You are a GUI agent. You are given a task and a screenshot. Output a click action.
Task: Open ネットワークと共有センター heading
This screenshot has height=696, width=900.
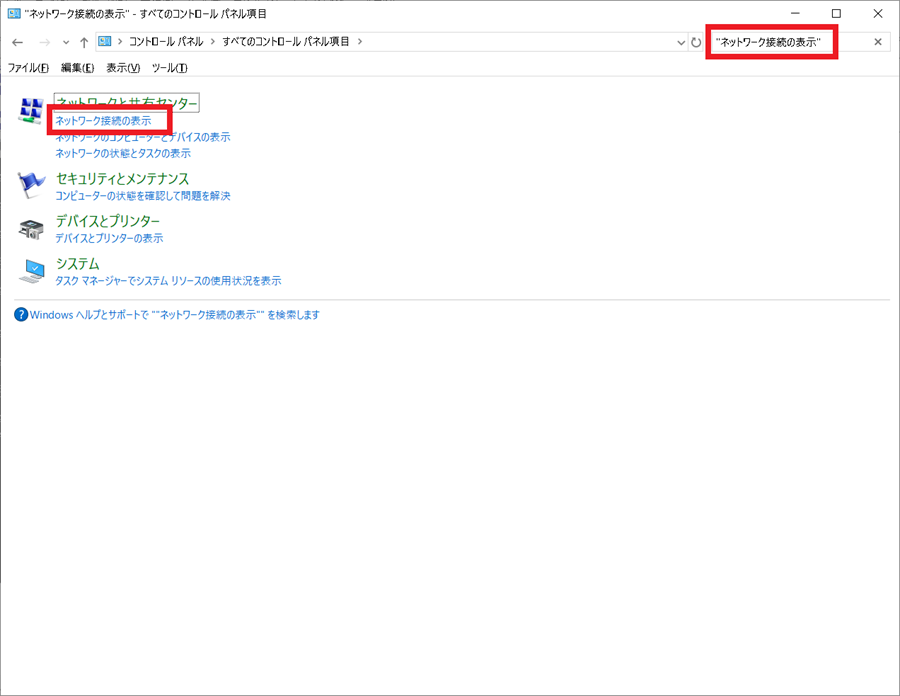[x=126, y=102]
